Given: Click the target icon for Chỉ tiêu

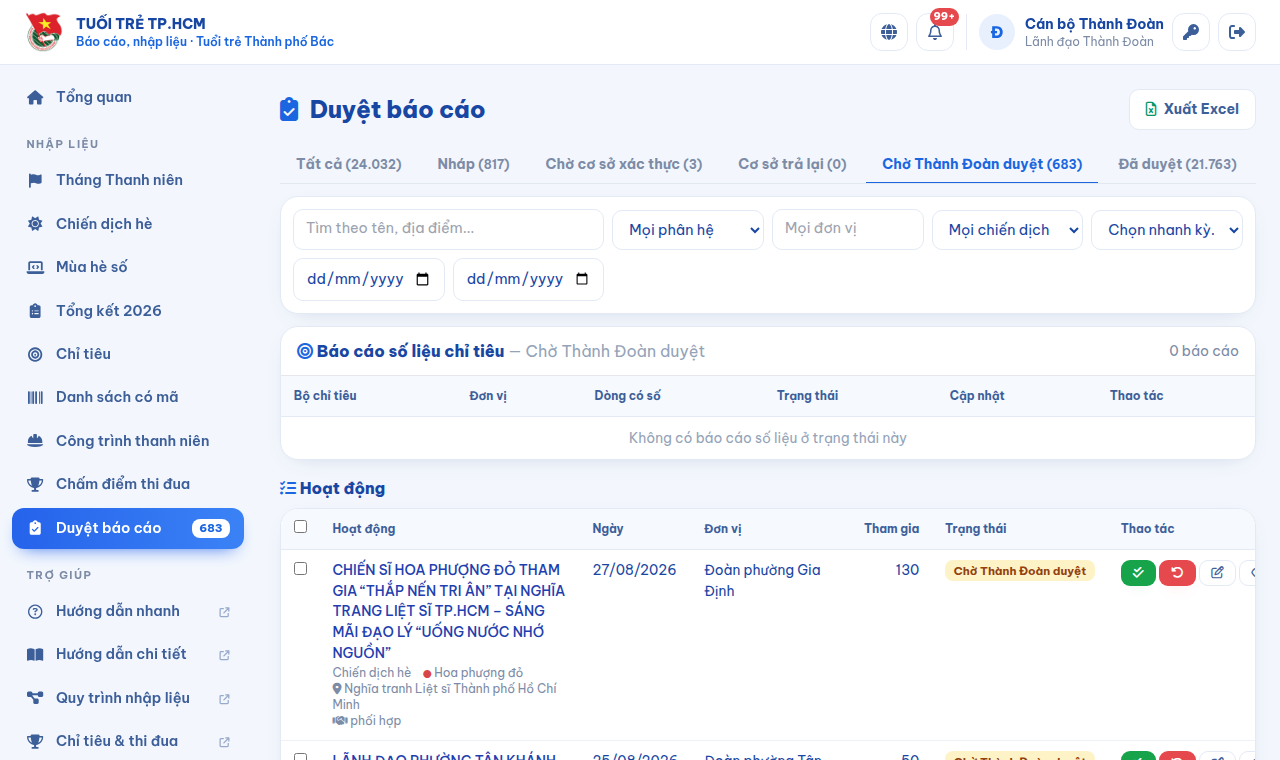Looking at the screenshot, I should pyautogui.click(x=35, y=354).
